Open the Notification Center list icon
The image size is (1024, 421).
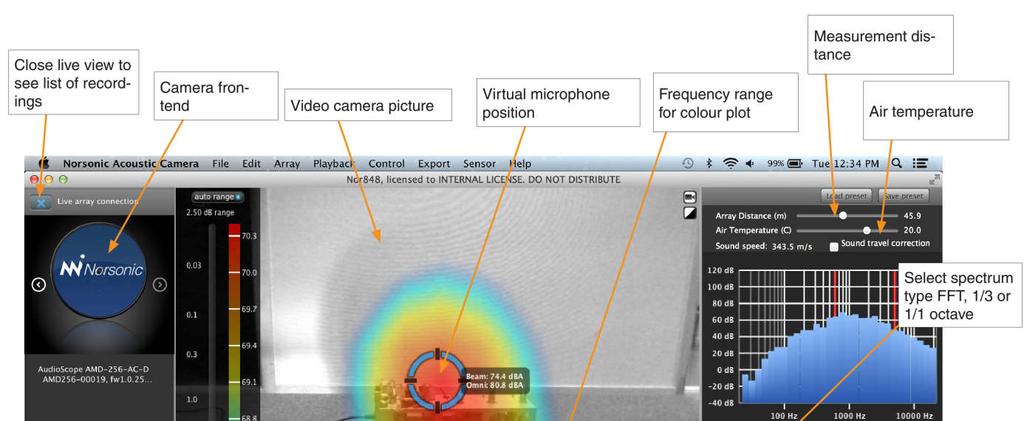pos(920,164)
